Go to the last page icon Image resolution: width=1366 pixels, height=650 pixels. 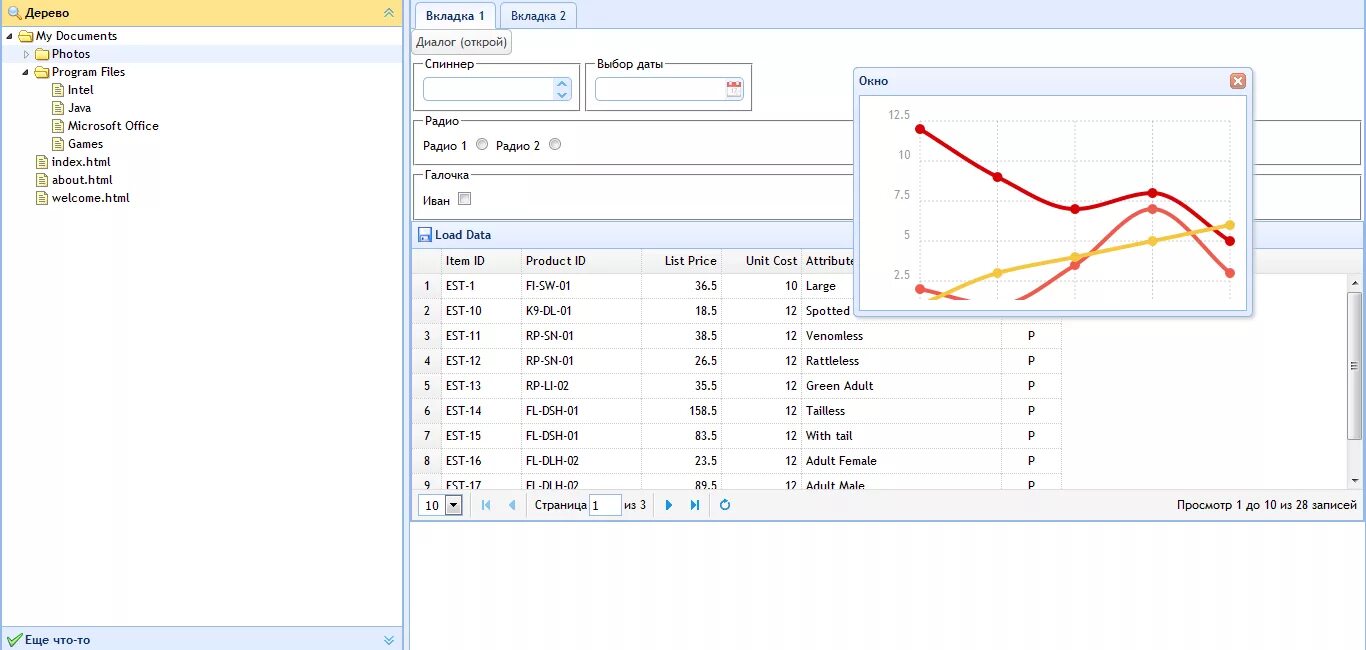tap(695, 505)
